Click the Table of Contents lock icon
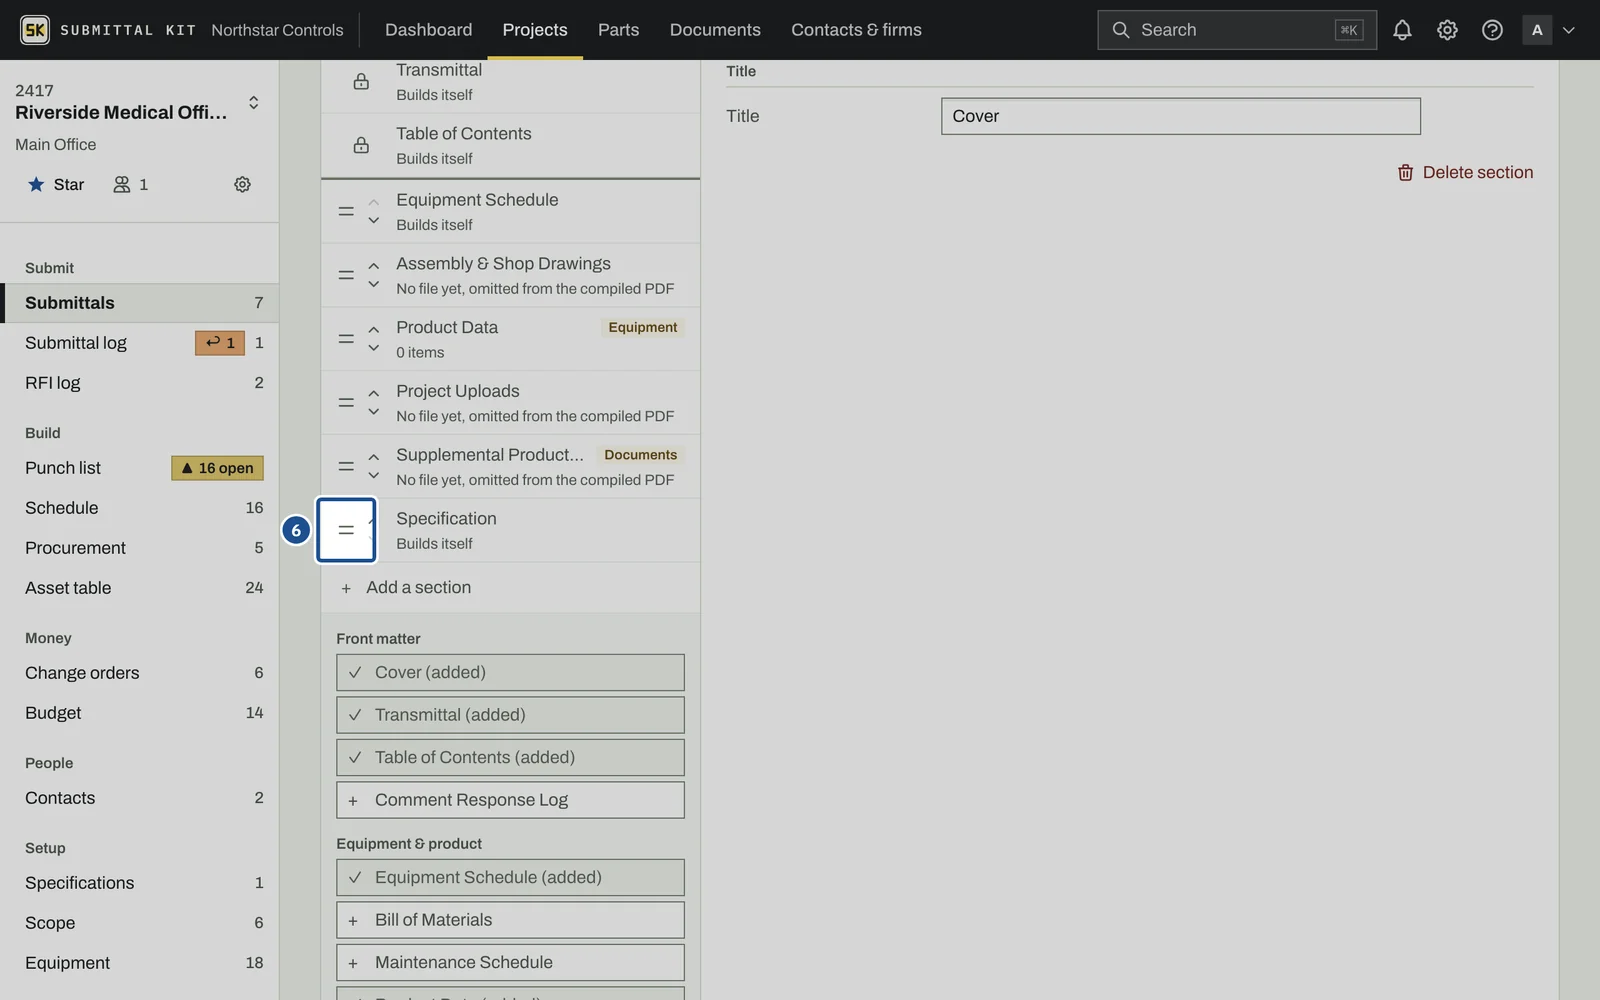Viewport: 1600px width, 1000px height. [361, 146]
